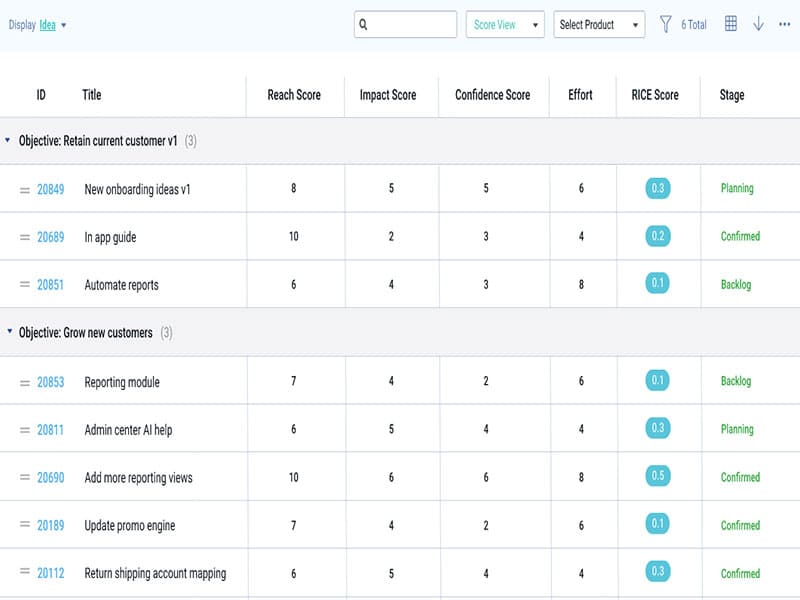Click the download arrow icon
This screenshot has width=800, height=600.
[758, 25]
